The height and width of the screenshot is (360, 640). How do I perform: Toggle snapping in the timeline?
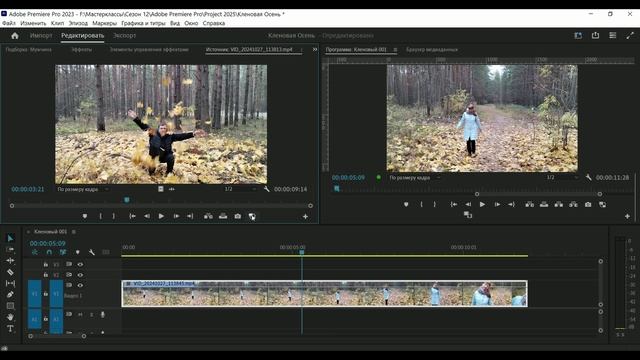pos(49,252)
